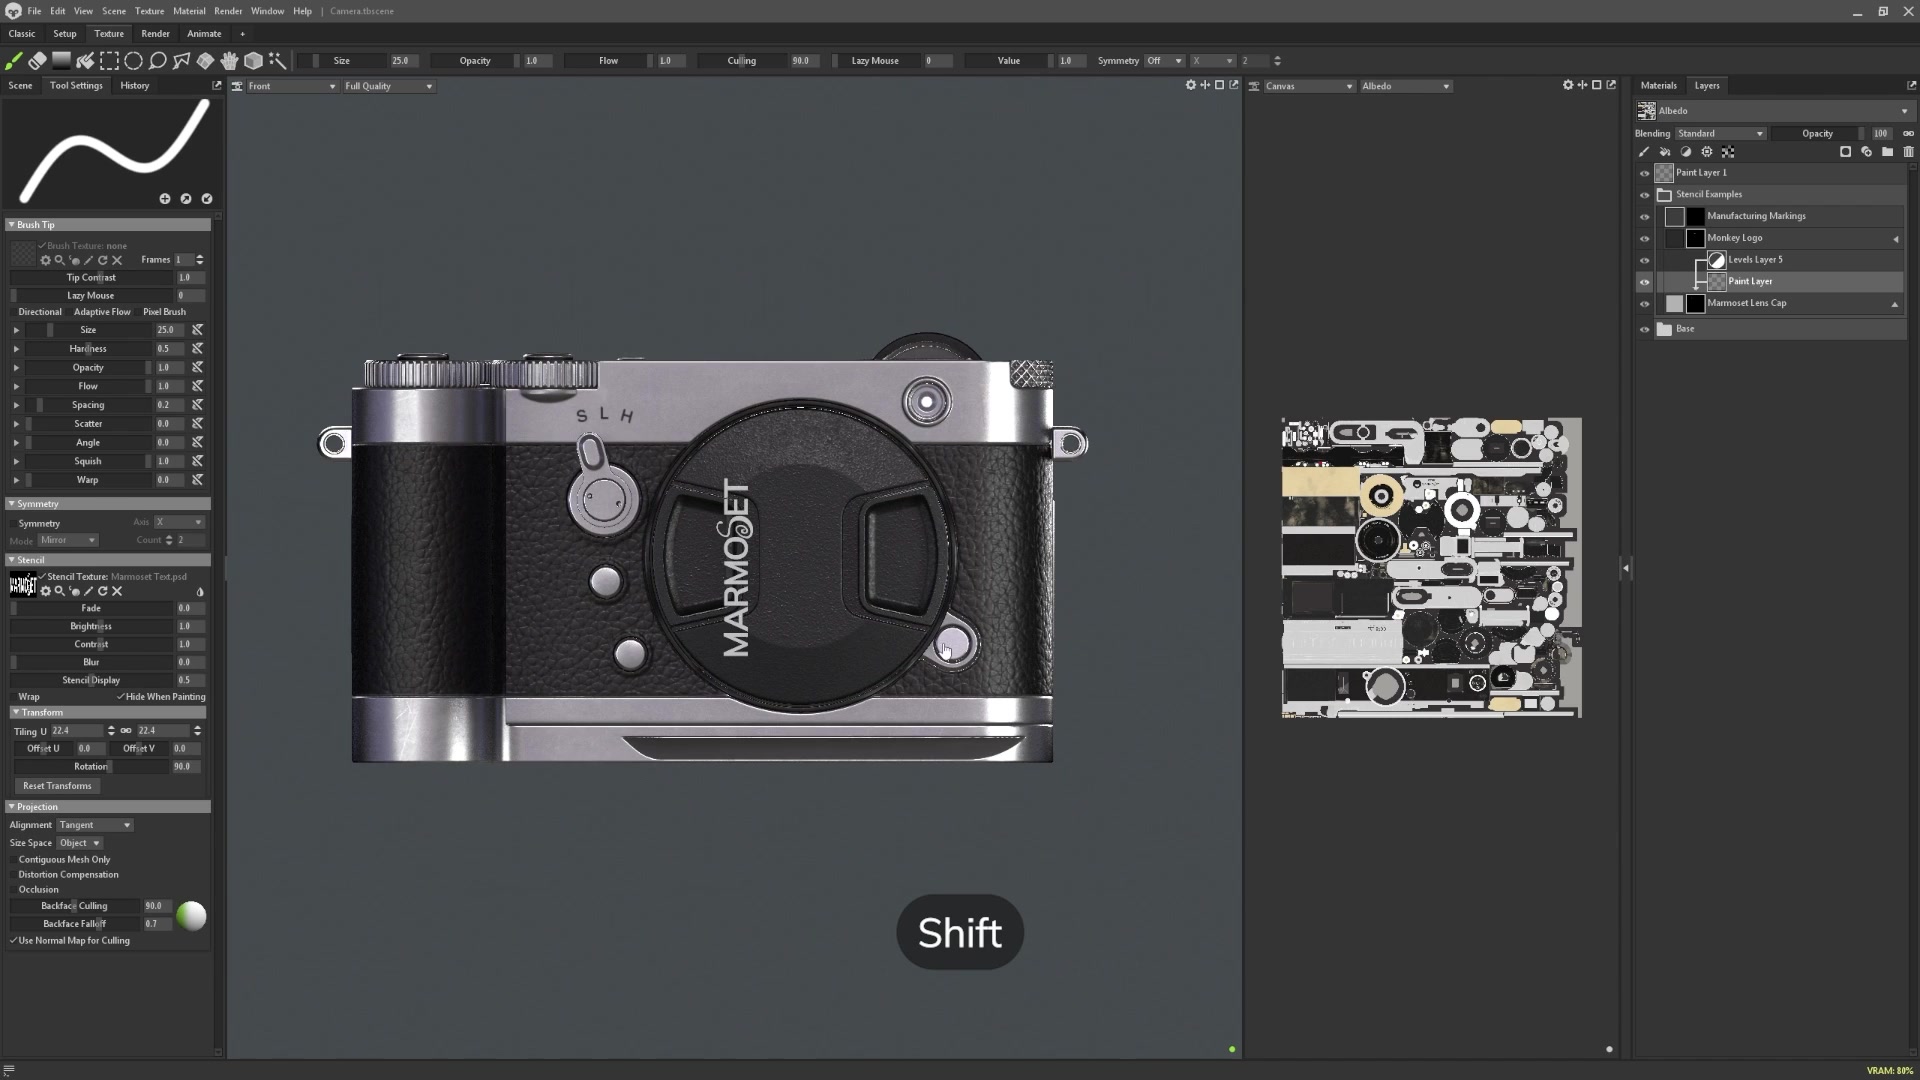
Task: Select the Lasso Selection tool
Action: point(157,61)
